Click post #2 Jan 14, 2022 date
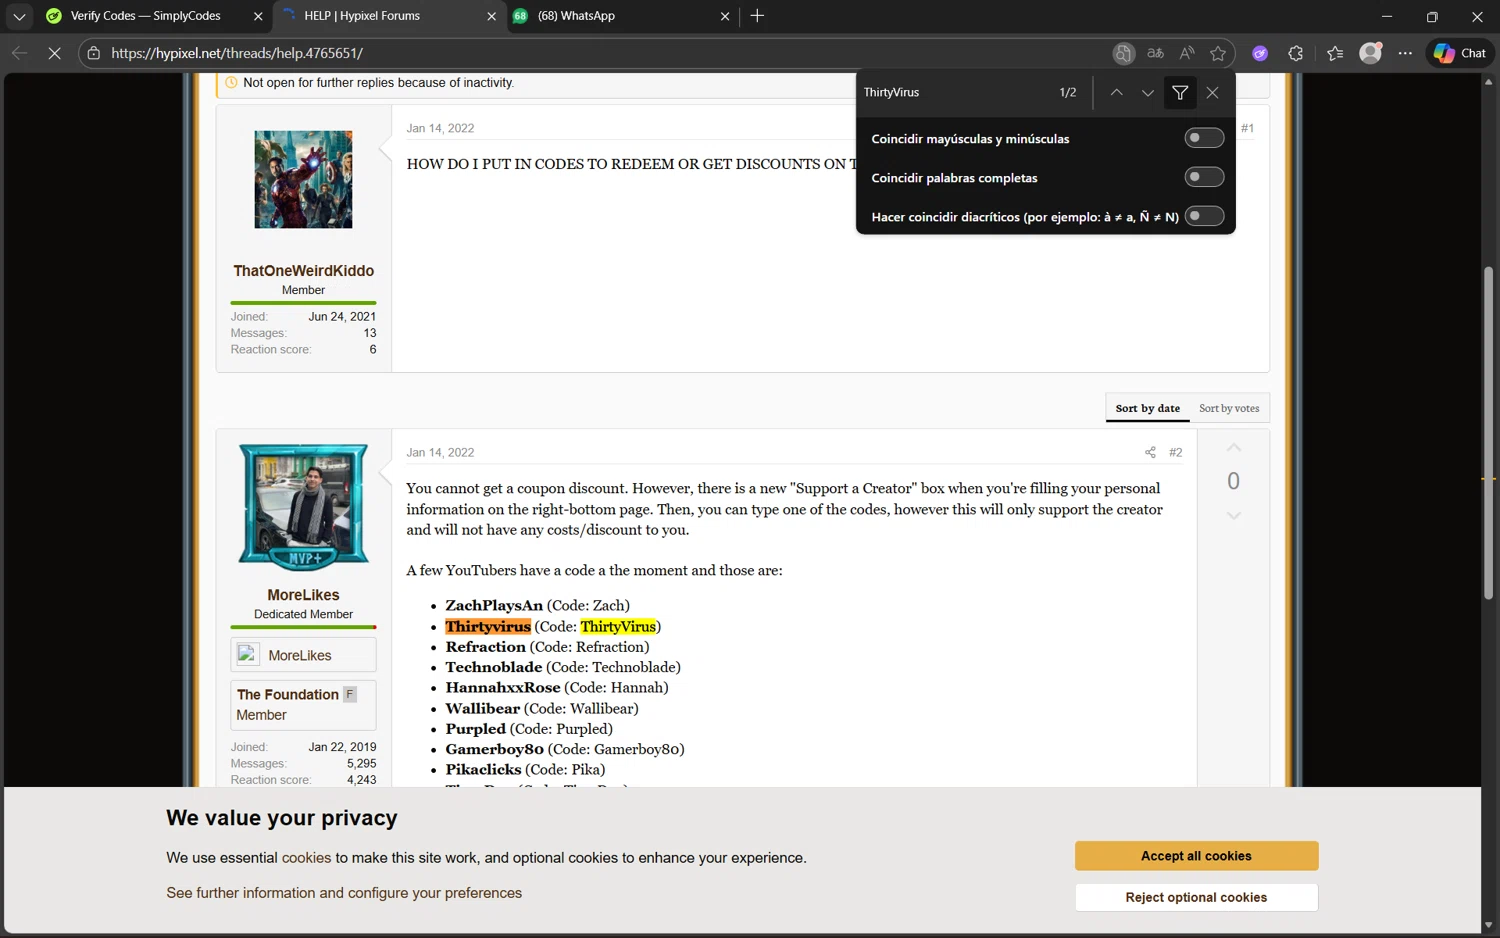Image resolution: width=1500 pixels, height=938 pixels. point(440,452)
